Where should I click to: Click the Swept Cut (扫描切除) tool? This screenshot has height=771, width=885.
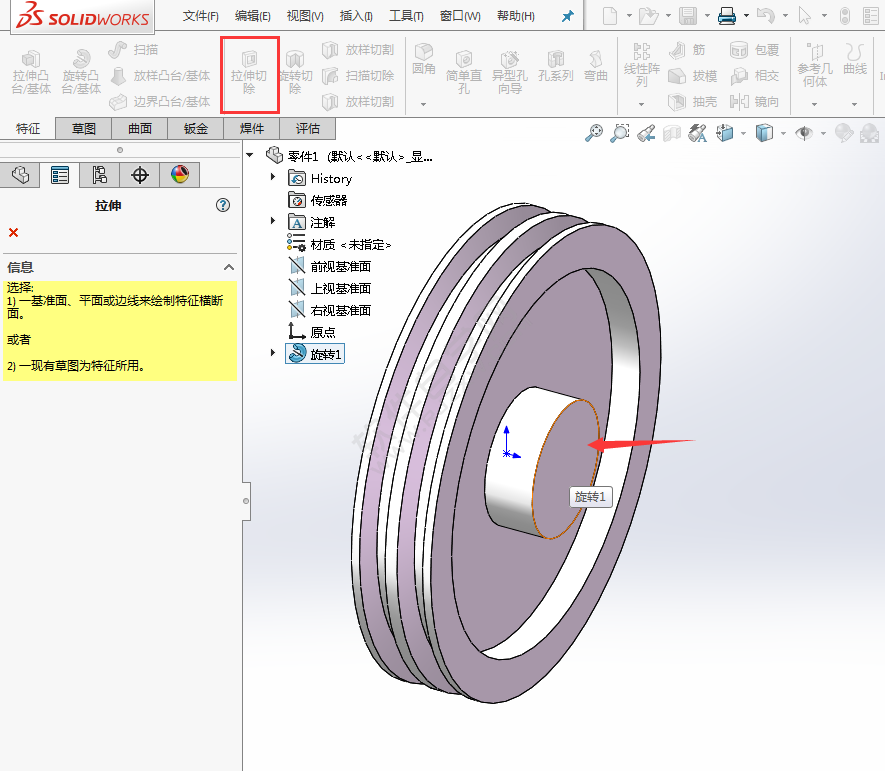(x=358, y=76)
